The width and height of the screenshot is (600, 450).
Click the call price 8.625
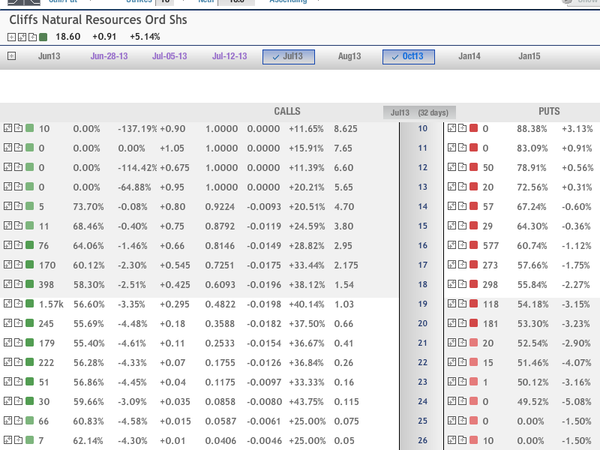(x=346, y=129)
